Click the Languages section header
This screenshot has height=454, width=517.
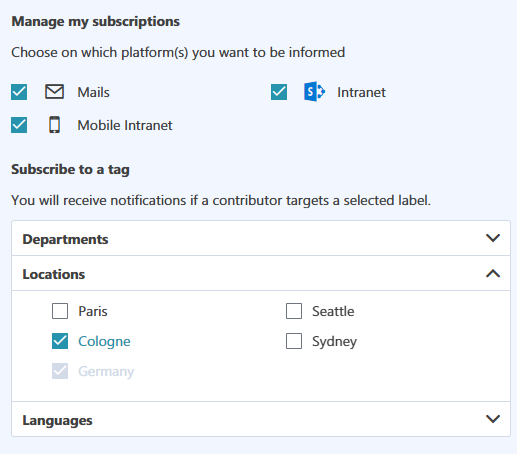point(261,419)
